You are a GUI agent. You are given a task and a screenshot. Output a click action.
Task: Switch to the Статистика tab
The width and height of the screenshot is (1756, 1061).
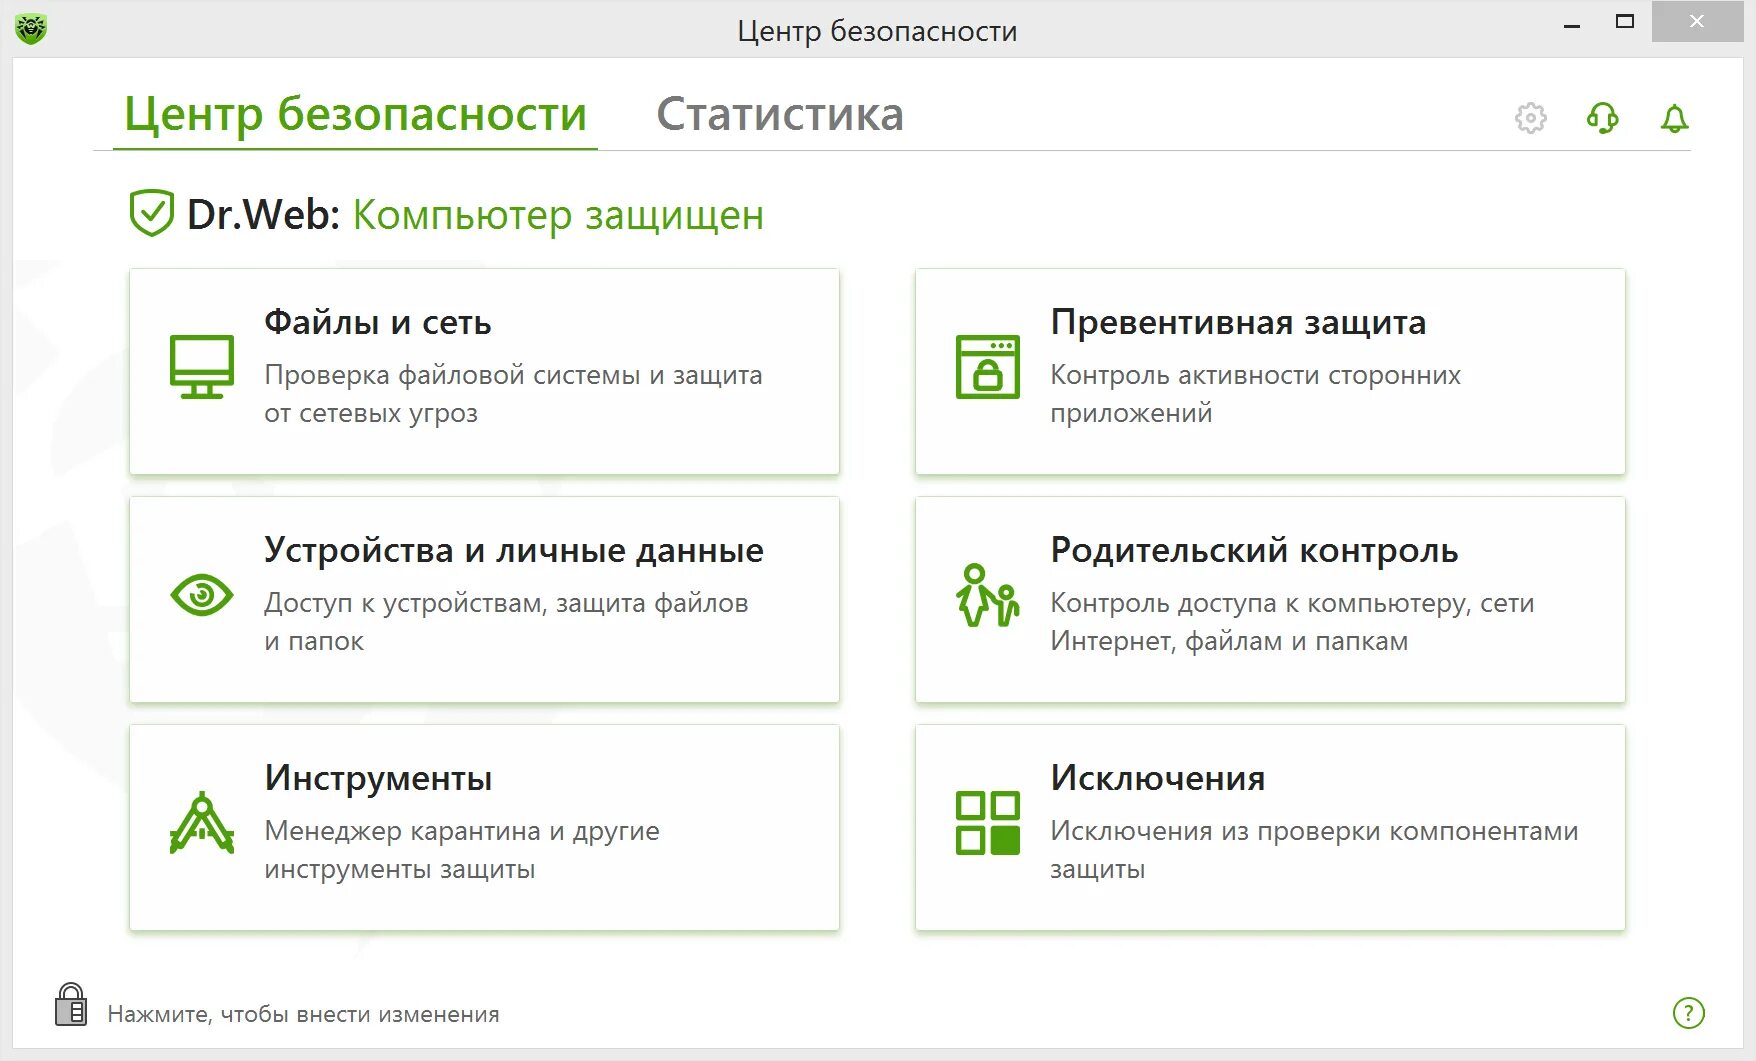[x=780, y=114]
